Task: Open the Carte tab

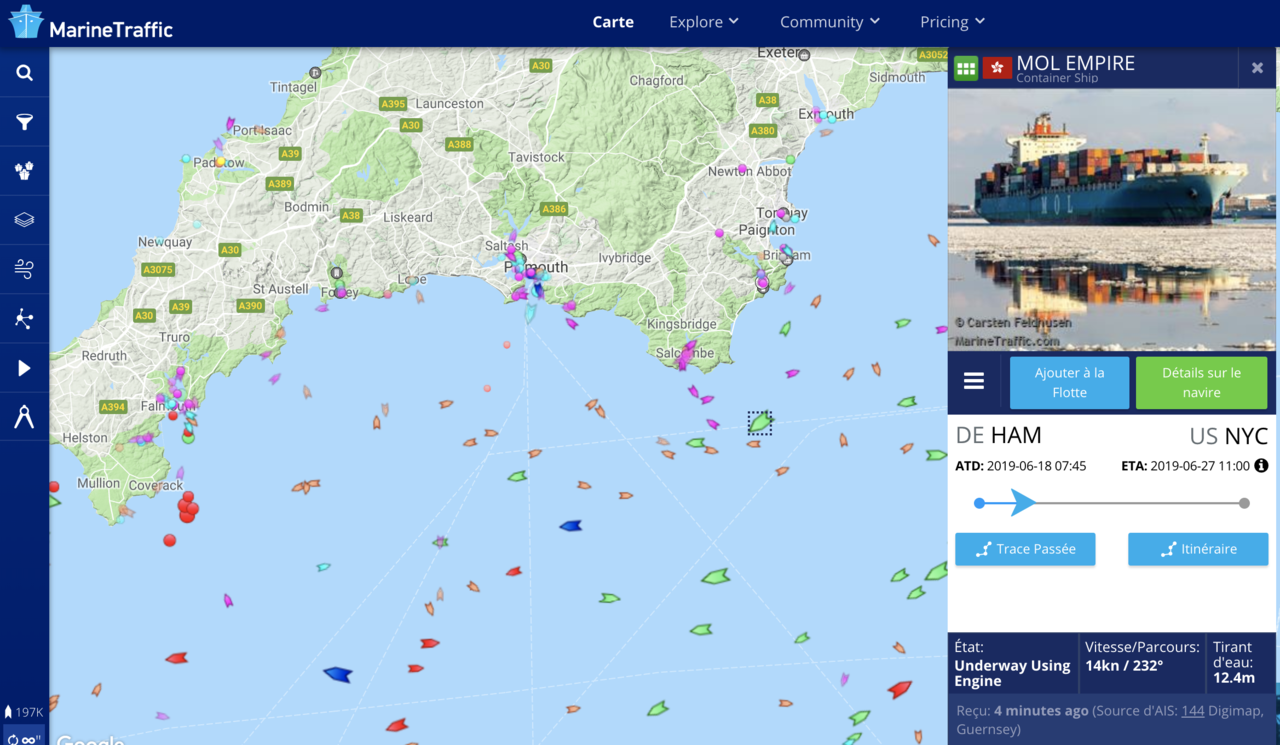Action: 613,22
